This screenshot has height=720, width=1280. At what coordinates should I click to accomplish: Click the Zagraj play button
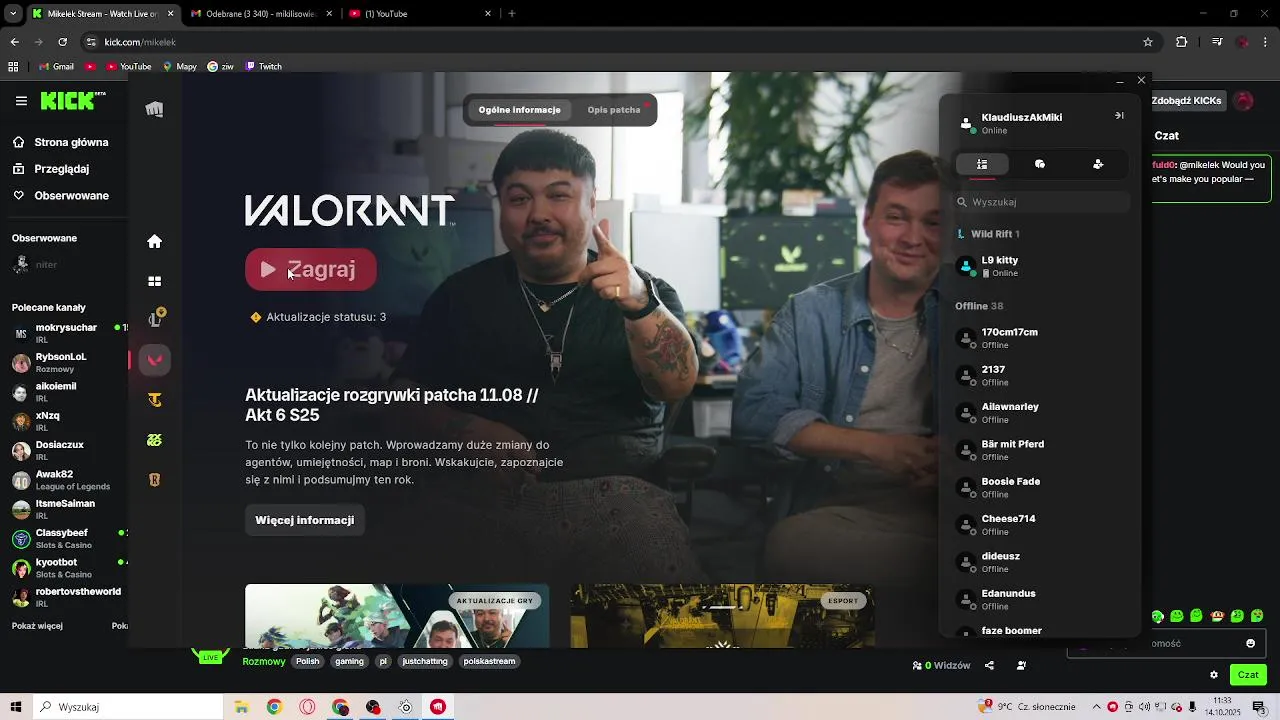(311, 269)
